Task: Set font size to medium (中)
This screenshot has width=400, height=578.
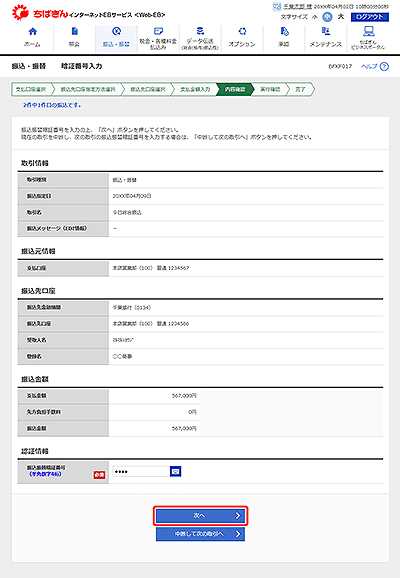Action: 327,17
